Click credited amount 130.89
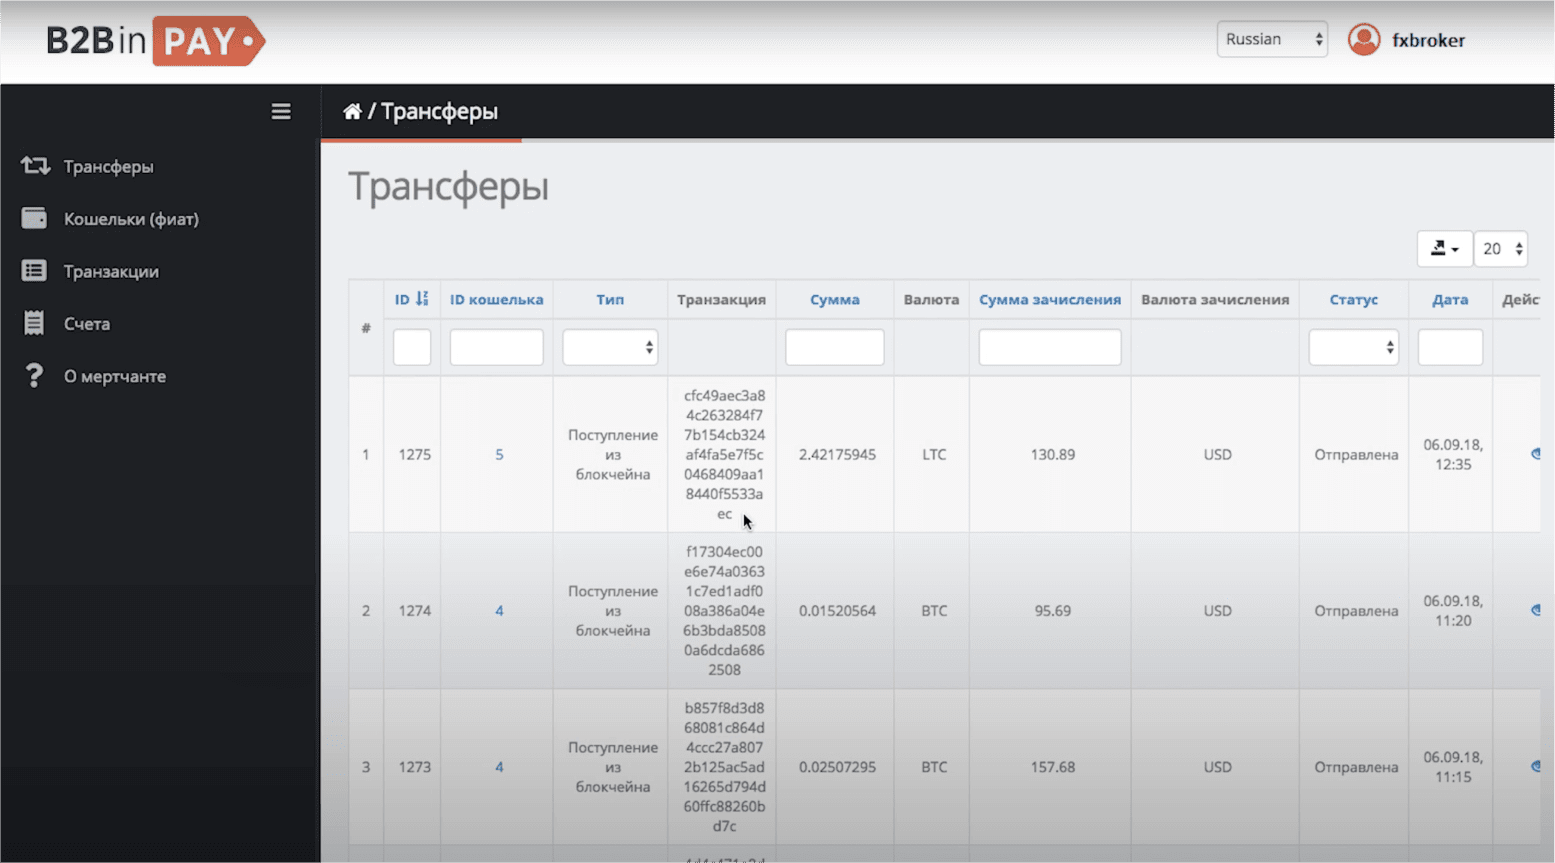Viewport: 1555px width, 863px height. 1053,454
